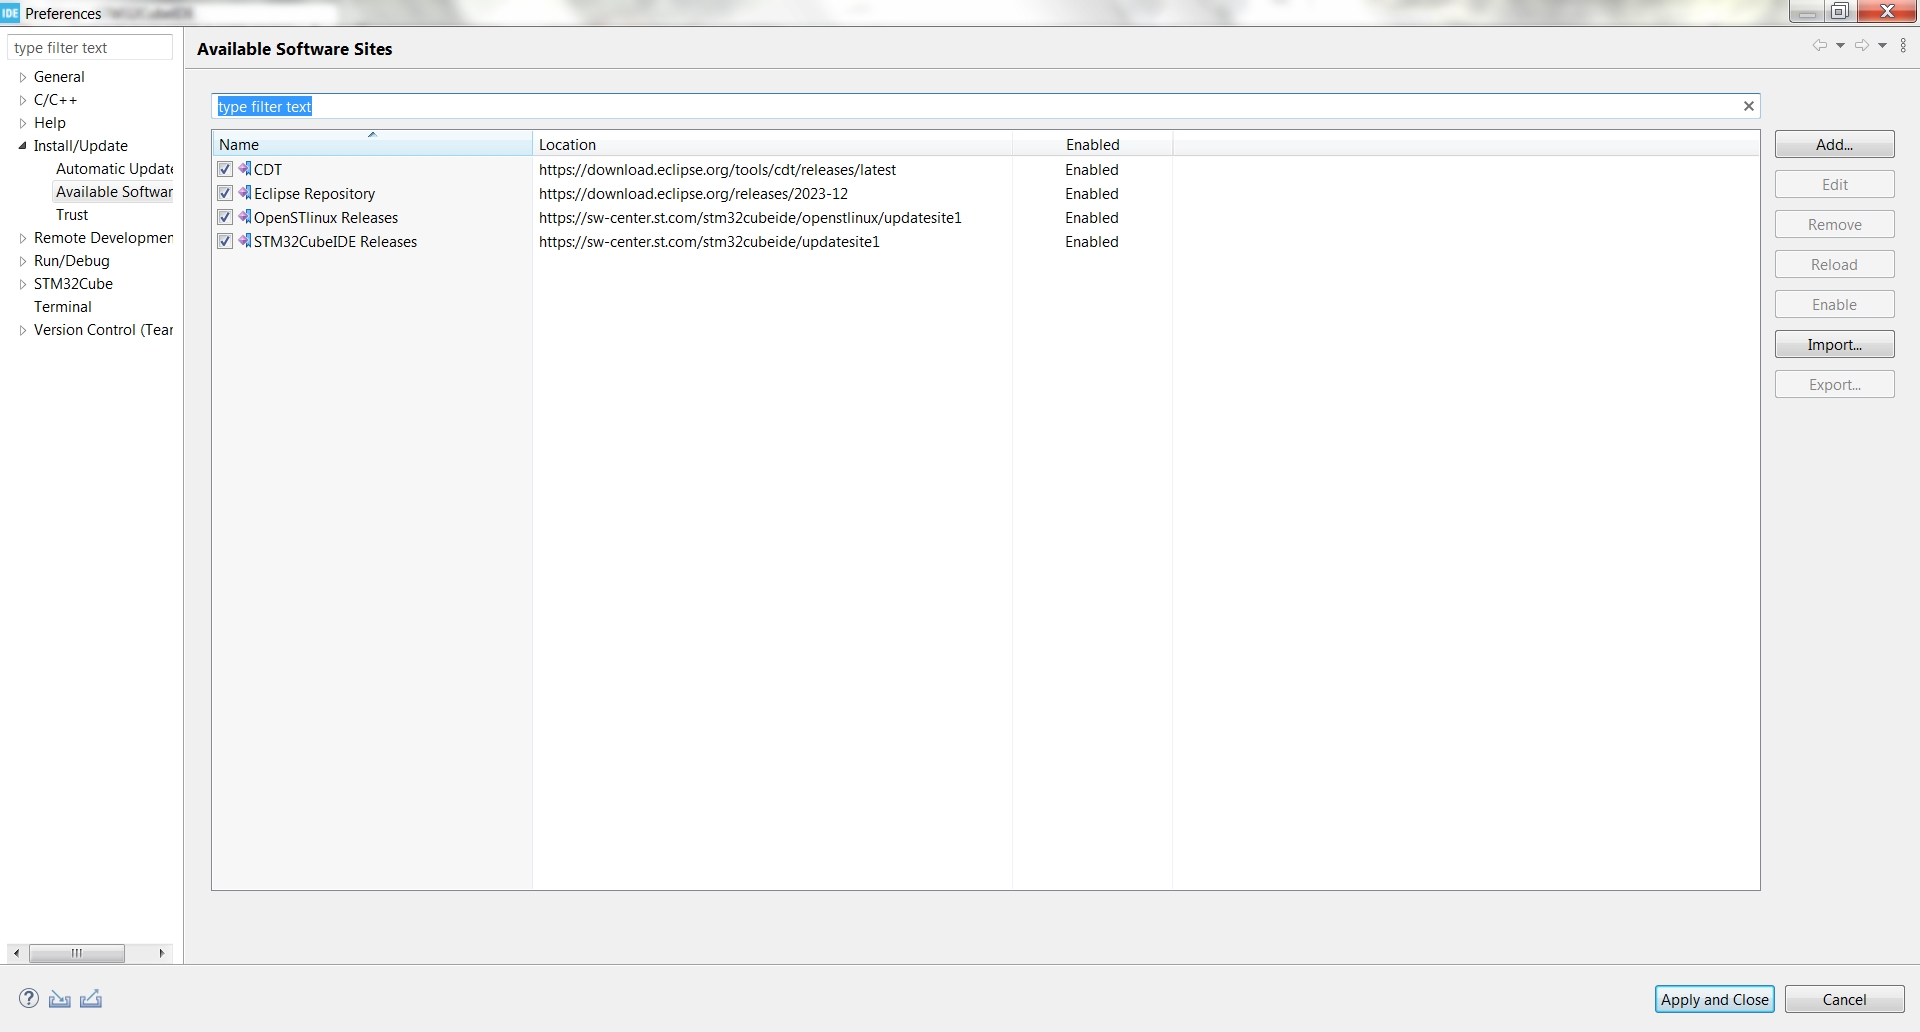
Task: Click Enabled status in the STM32CubeIDE Releases row
Action: click(x=1092, y=241)
